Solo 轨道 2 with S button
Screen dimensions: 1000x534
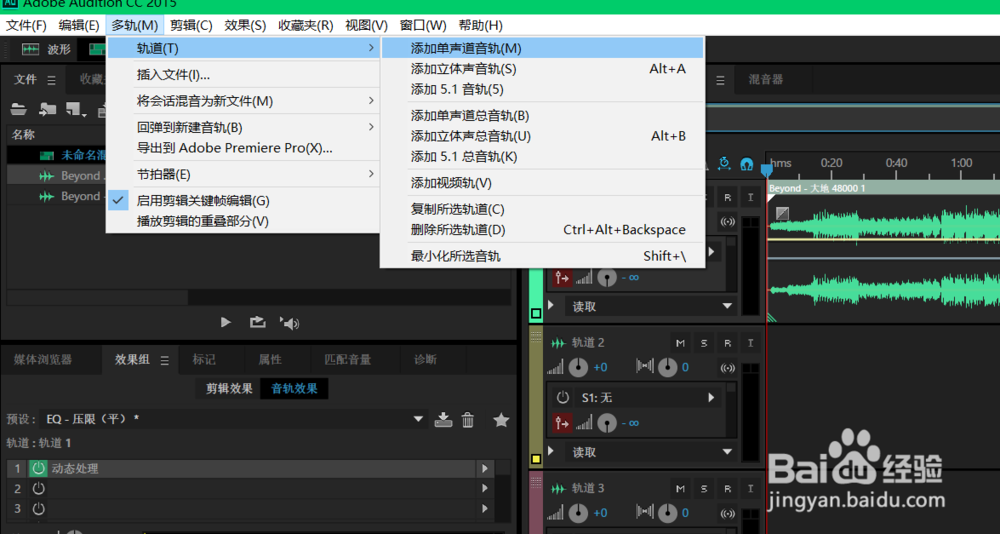click(703, 343)
